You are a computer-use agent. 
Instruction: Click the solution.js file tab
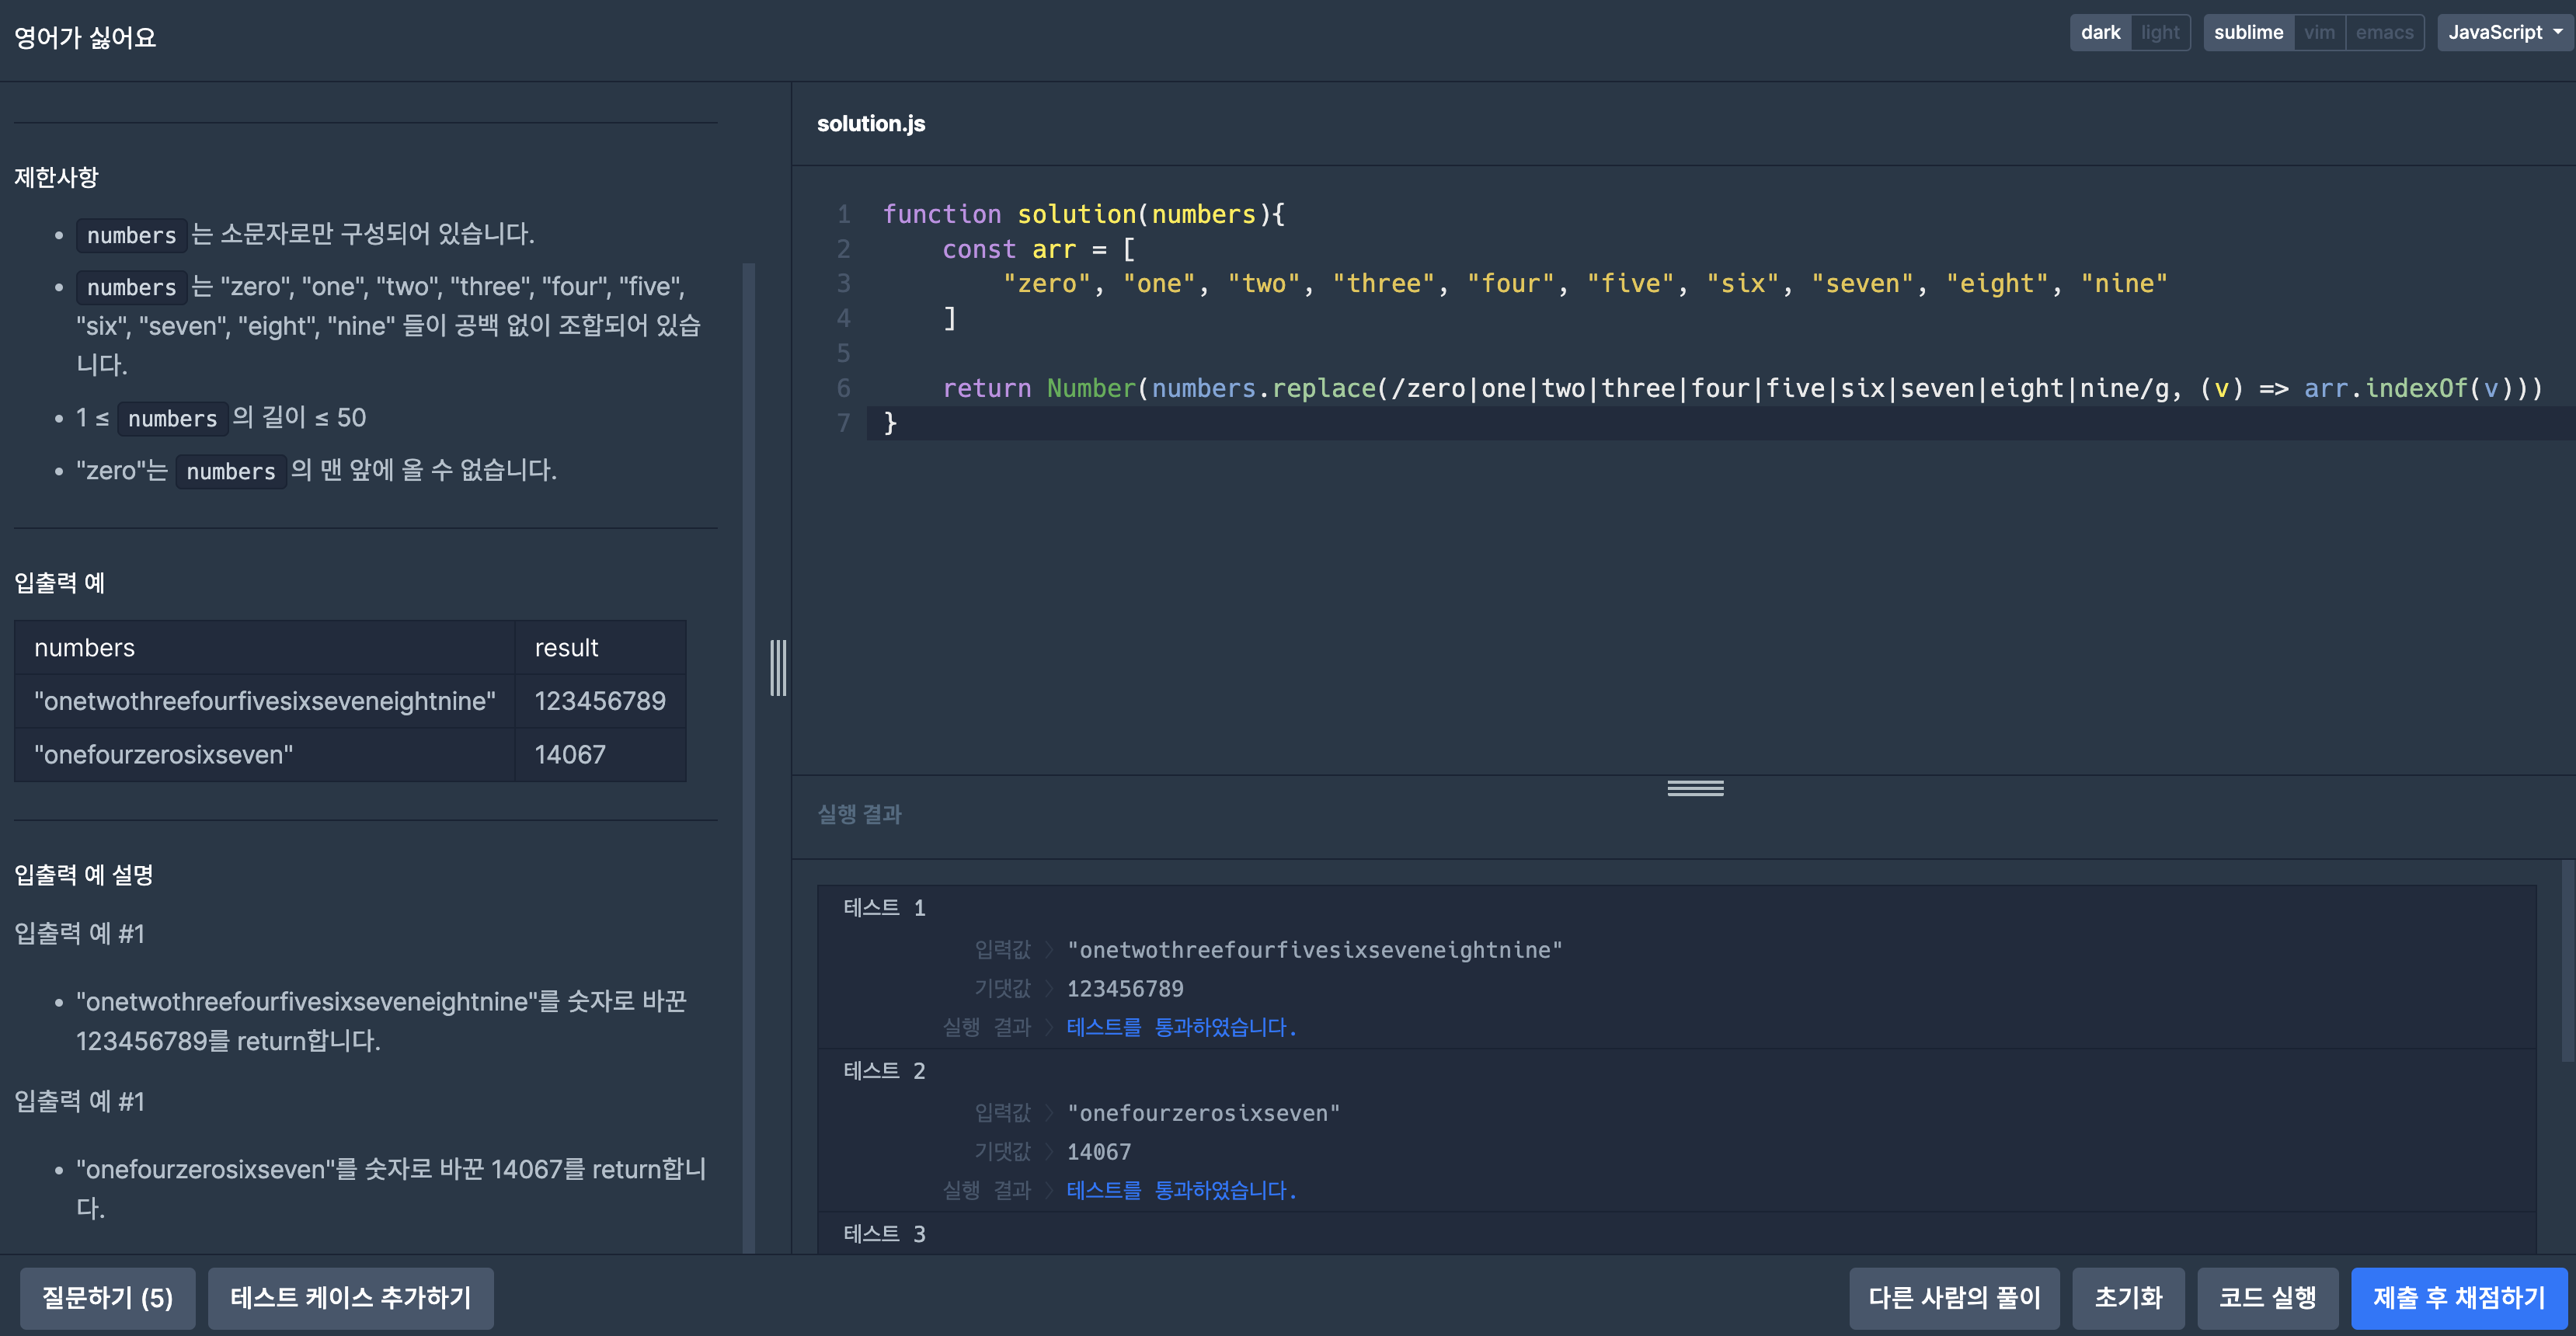click(x=870, y=124)
